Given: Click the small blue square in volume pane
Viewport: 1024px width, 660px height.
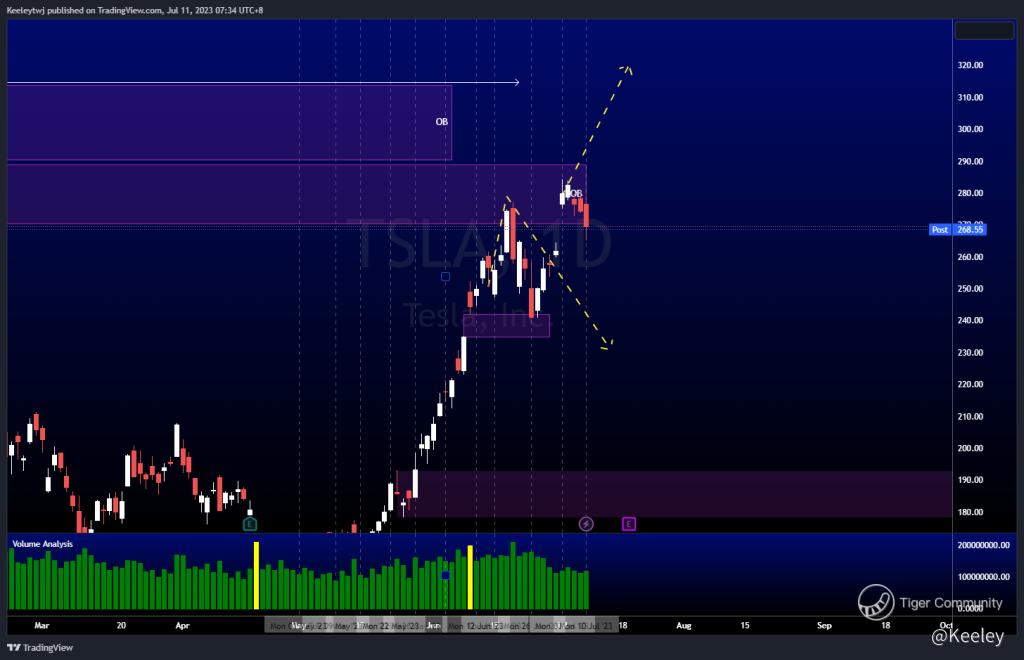Looking at the screenshot, I should click(x=445, y=575).
